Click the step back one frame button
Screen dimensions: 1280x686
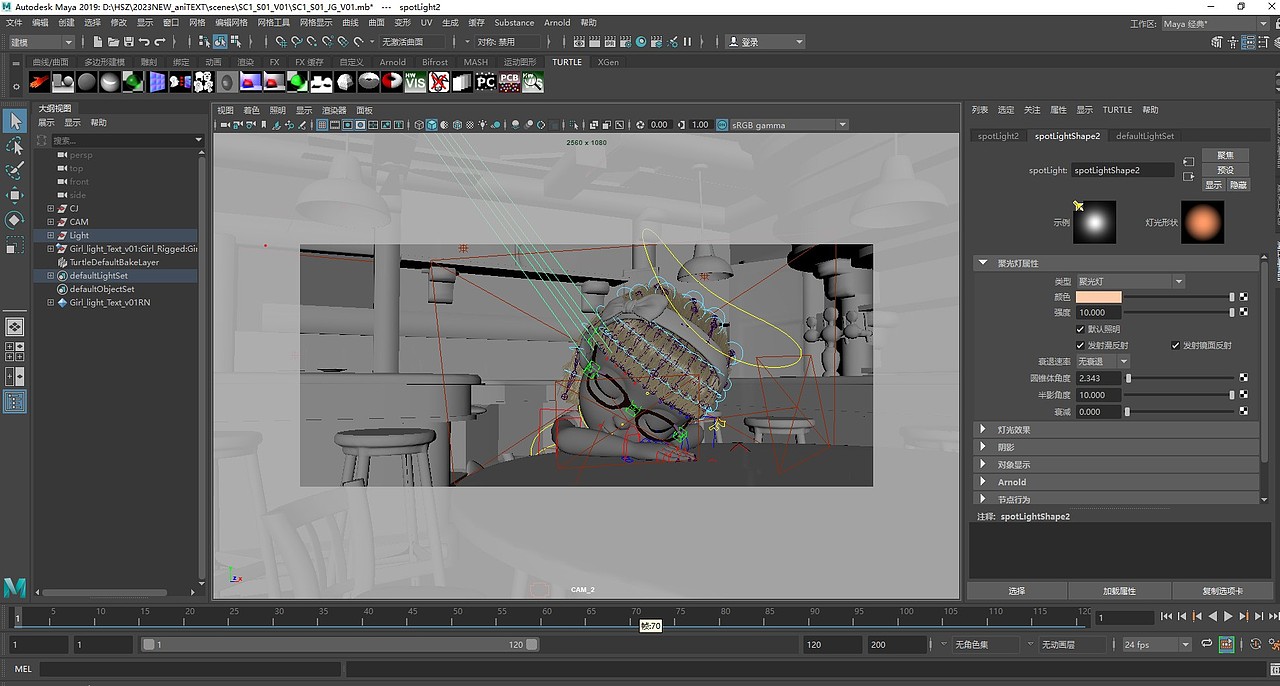point(1183,618)
